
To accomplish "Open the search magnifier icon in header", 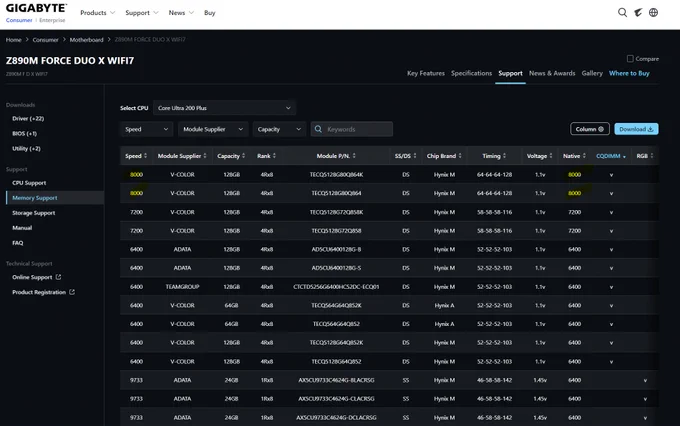I will (622, 13).
